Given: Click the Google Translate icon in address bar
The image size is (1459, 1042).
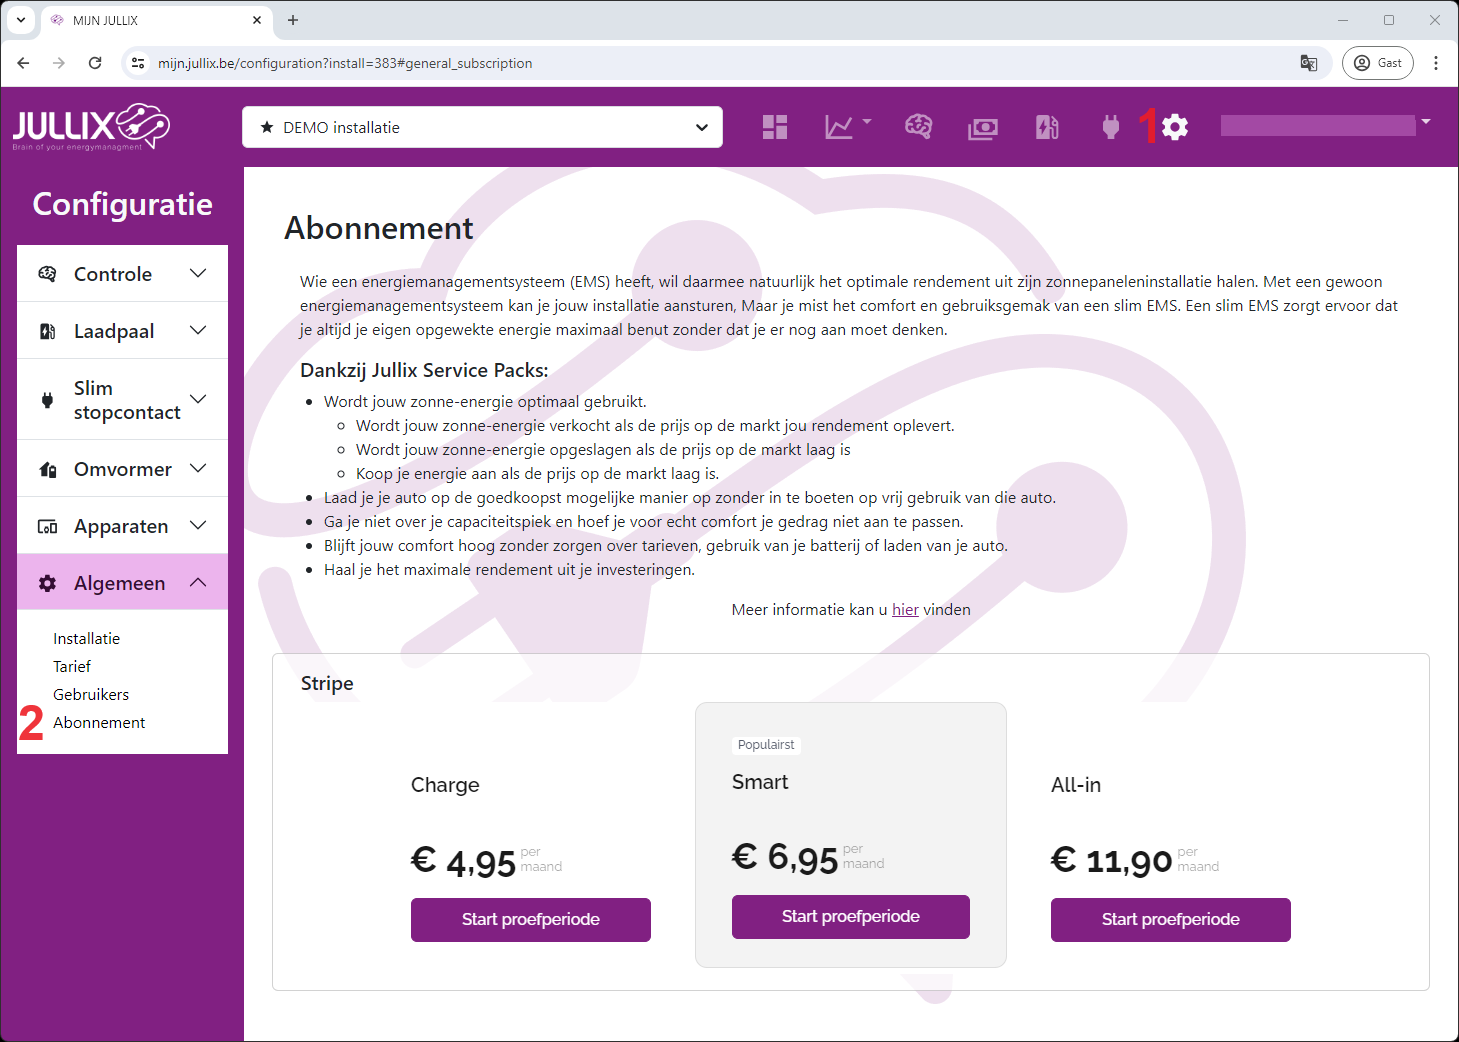Looking at the screenshot, I should point(1308,63).
